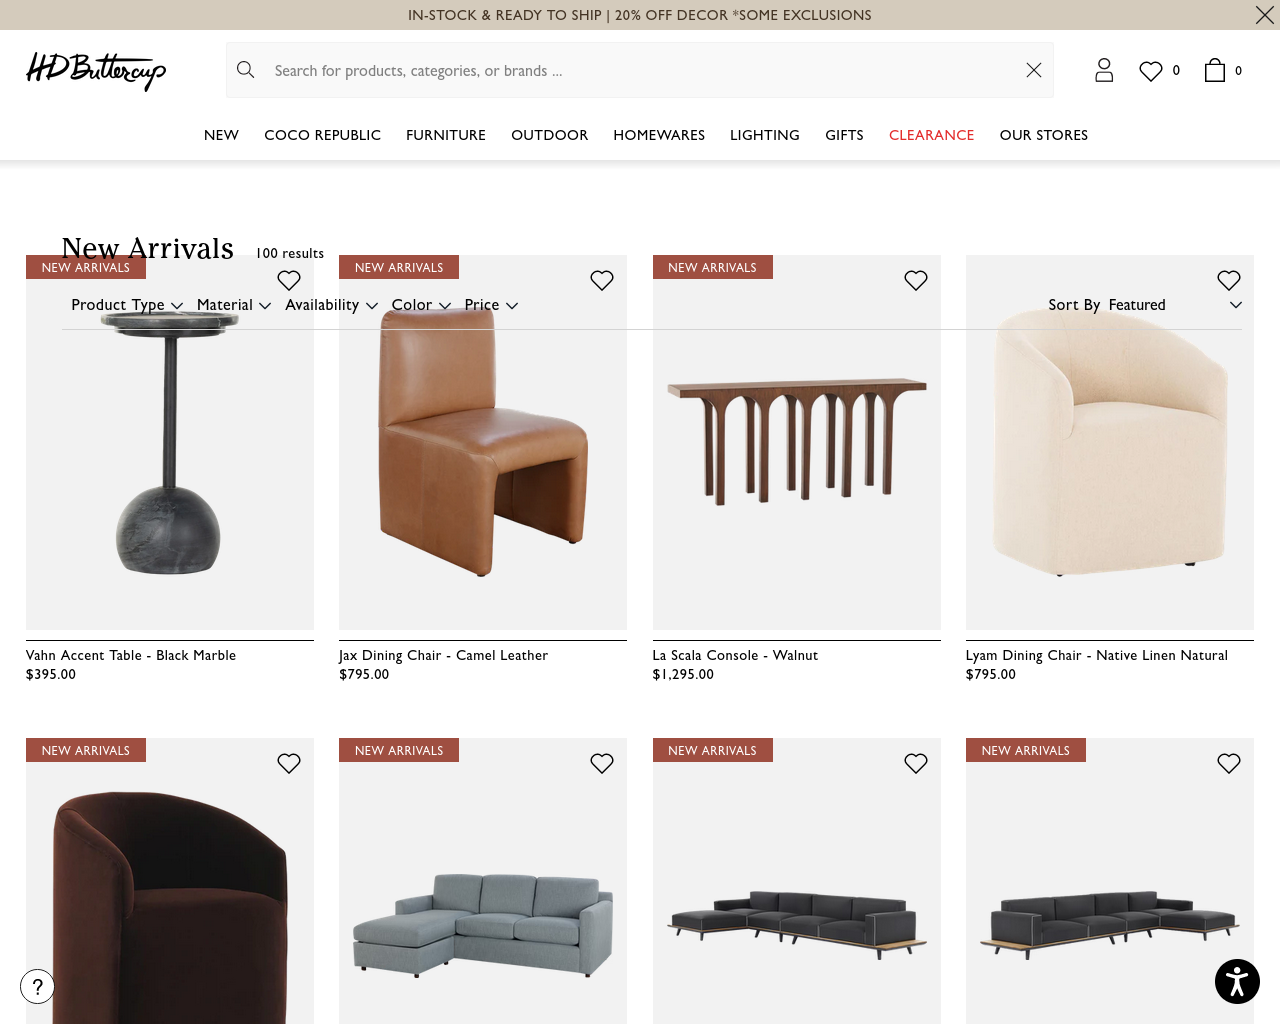
Task: Open the shopping bag icon
Action: click(x=1215, y=70)
